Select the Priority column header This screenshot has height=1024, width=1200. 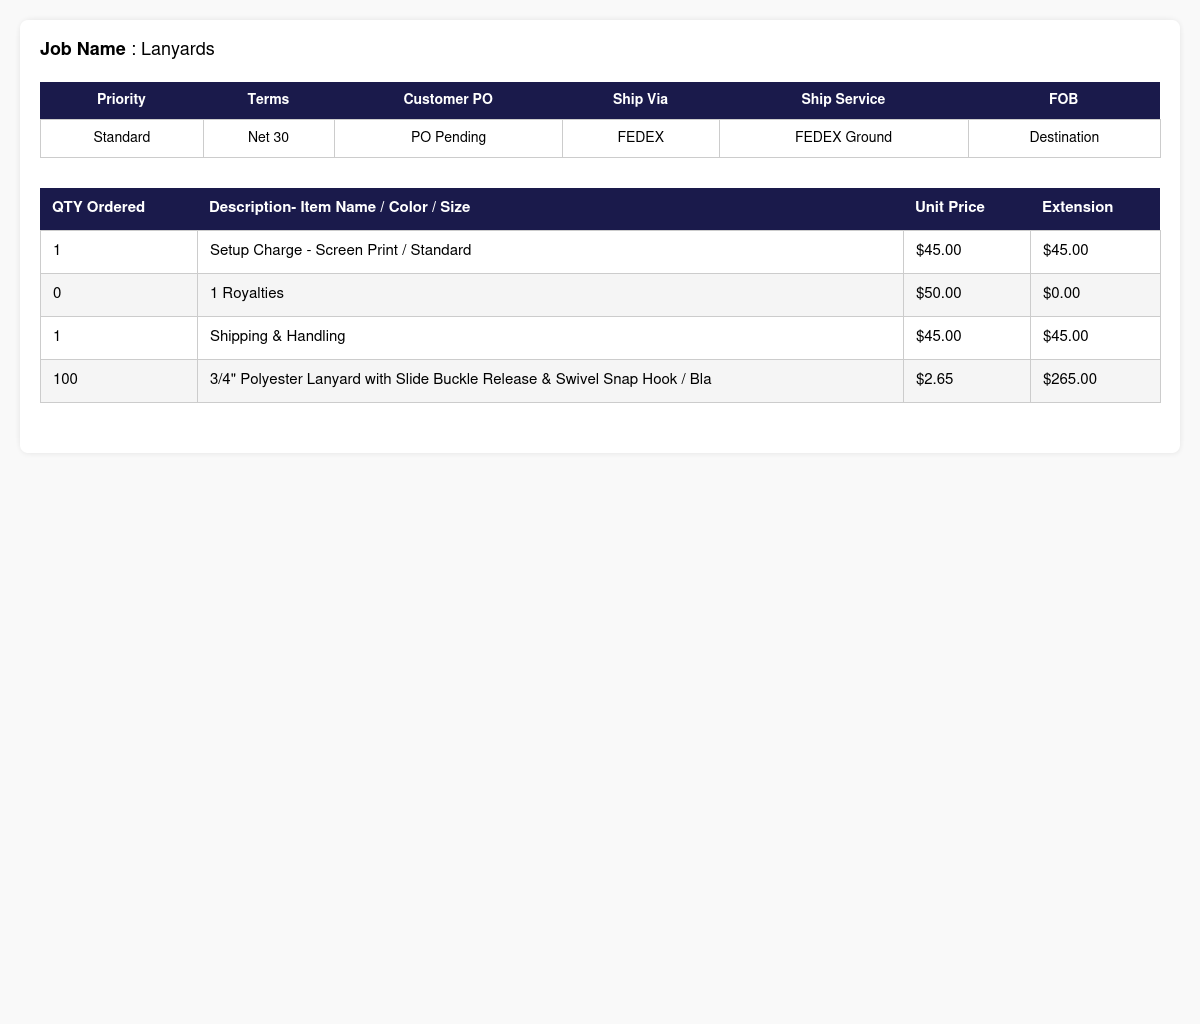pyautogui.click(x=122, y=100)
